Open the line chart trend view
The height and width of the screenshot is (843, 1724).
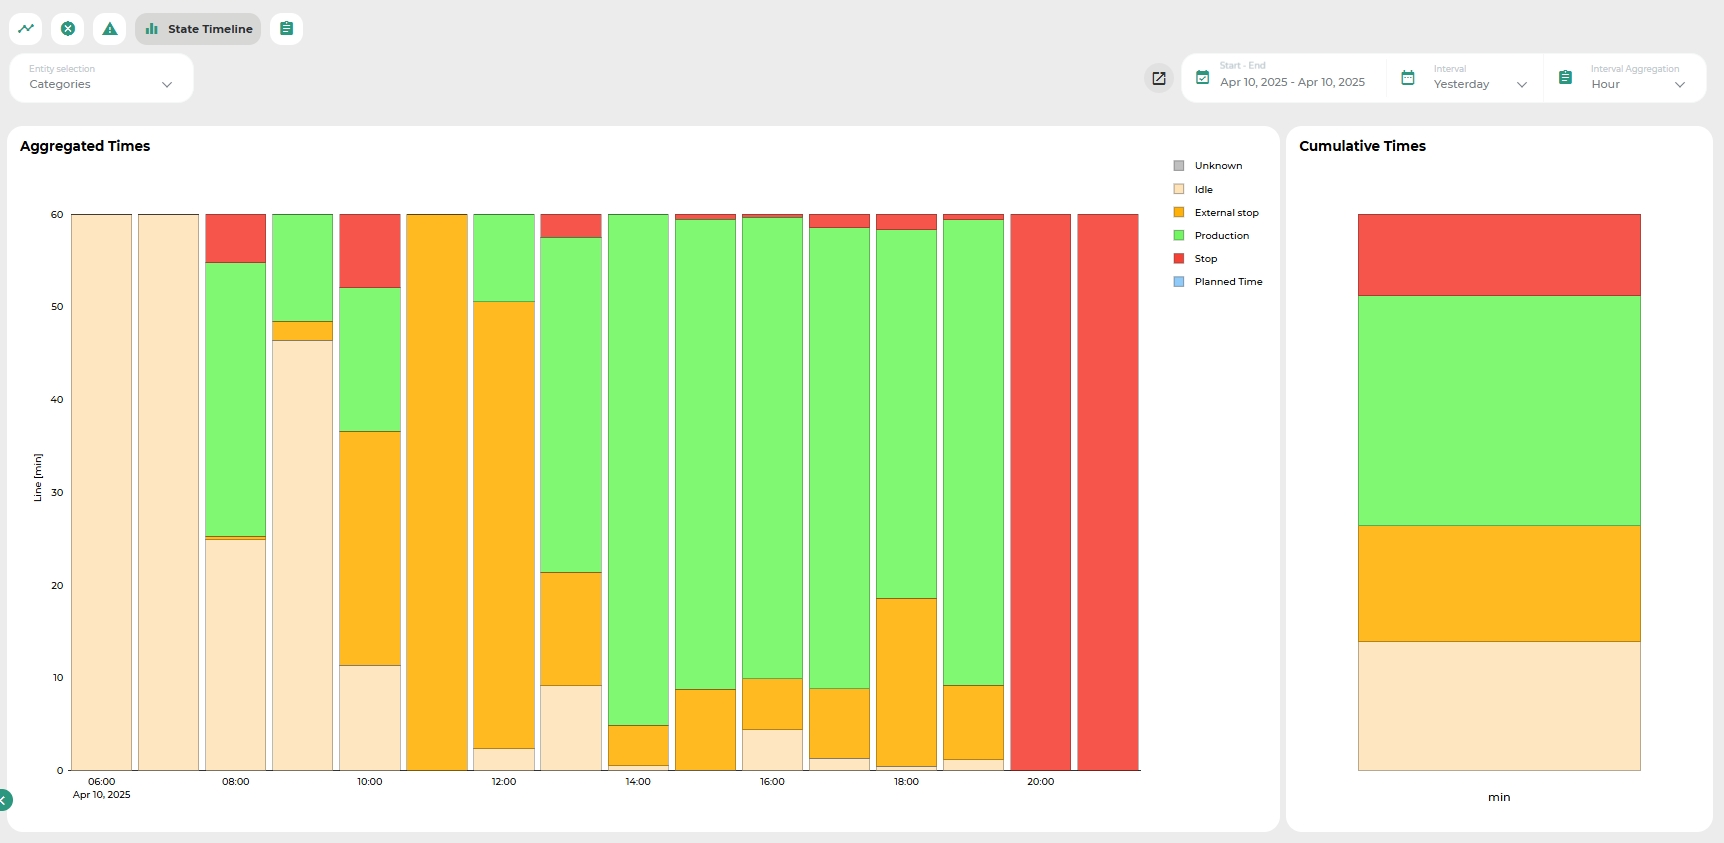(26, 29)
